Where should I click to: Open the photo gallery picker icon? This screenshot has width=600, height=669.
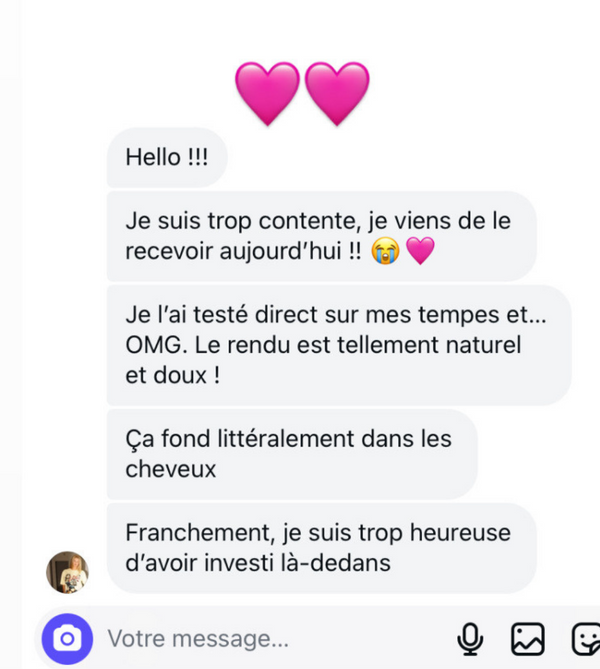pos(527,638)
